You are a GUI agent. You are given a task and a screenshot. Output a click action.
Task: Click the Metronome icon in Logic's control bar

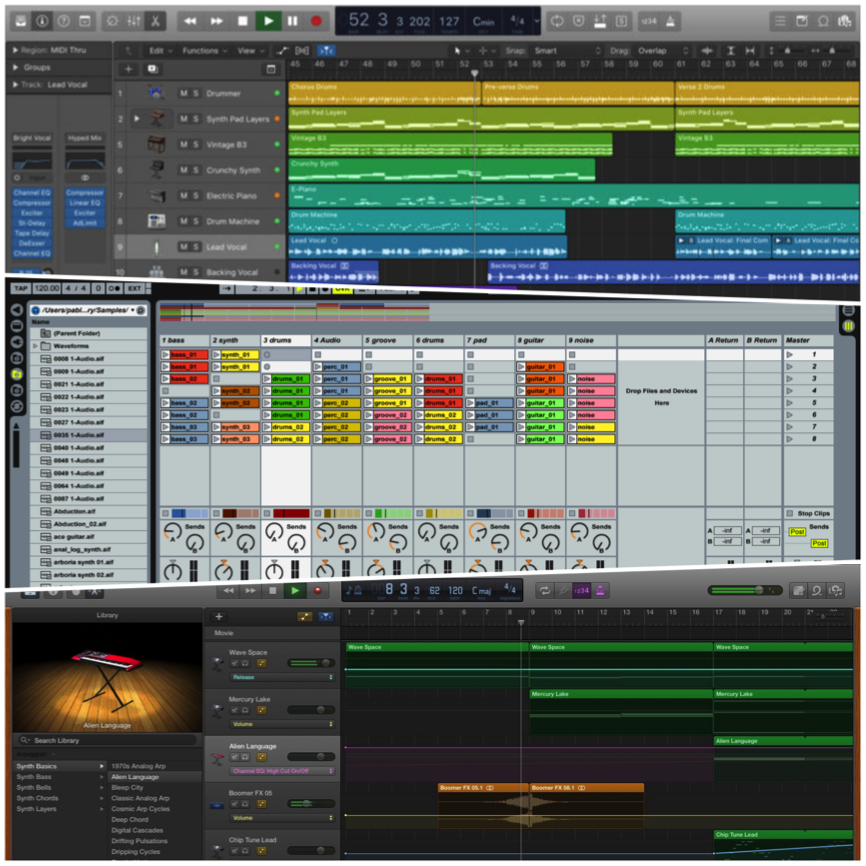tap(670, 21)
